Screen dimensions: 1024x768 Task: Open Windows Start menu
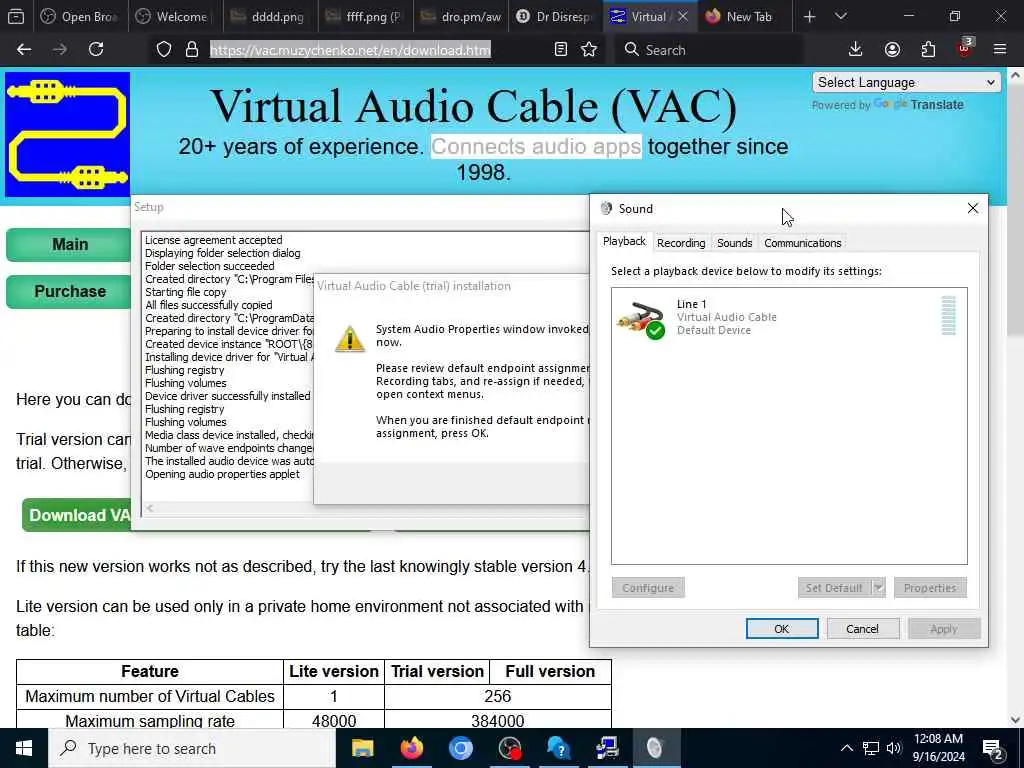tap(24, 748)
